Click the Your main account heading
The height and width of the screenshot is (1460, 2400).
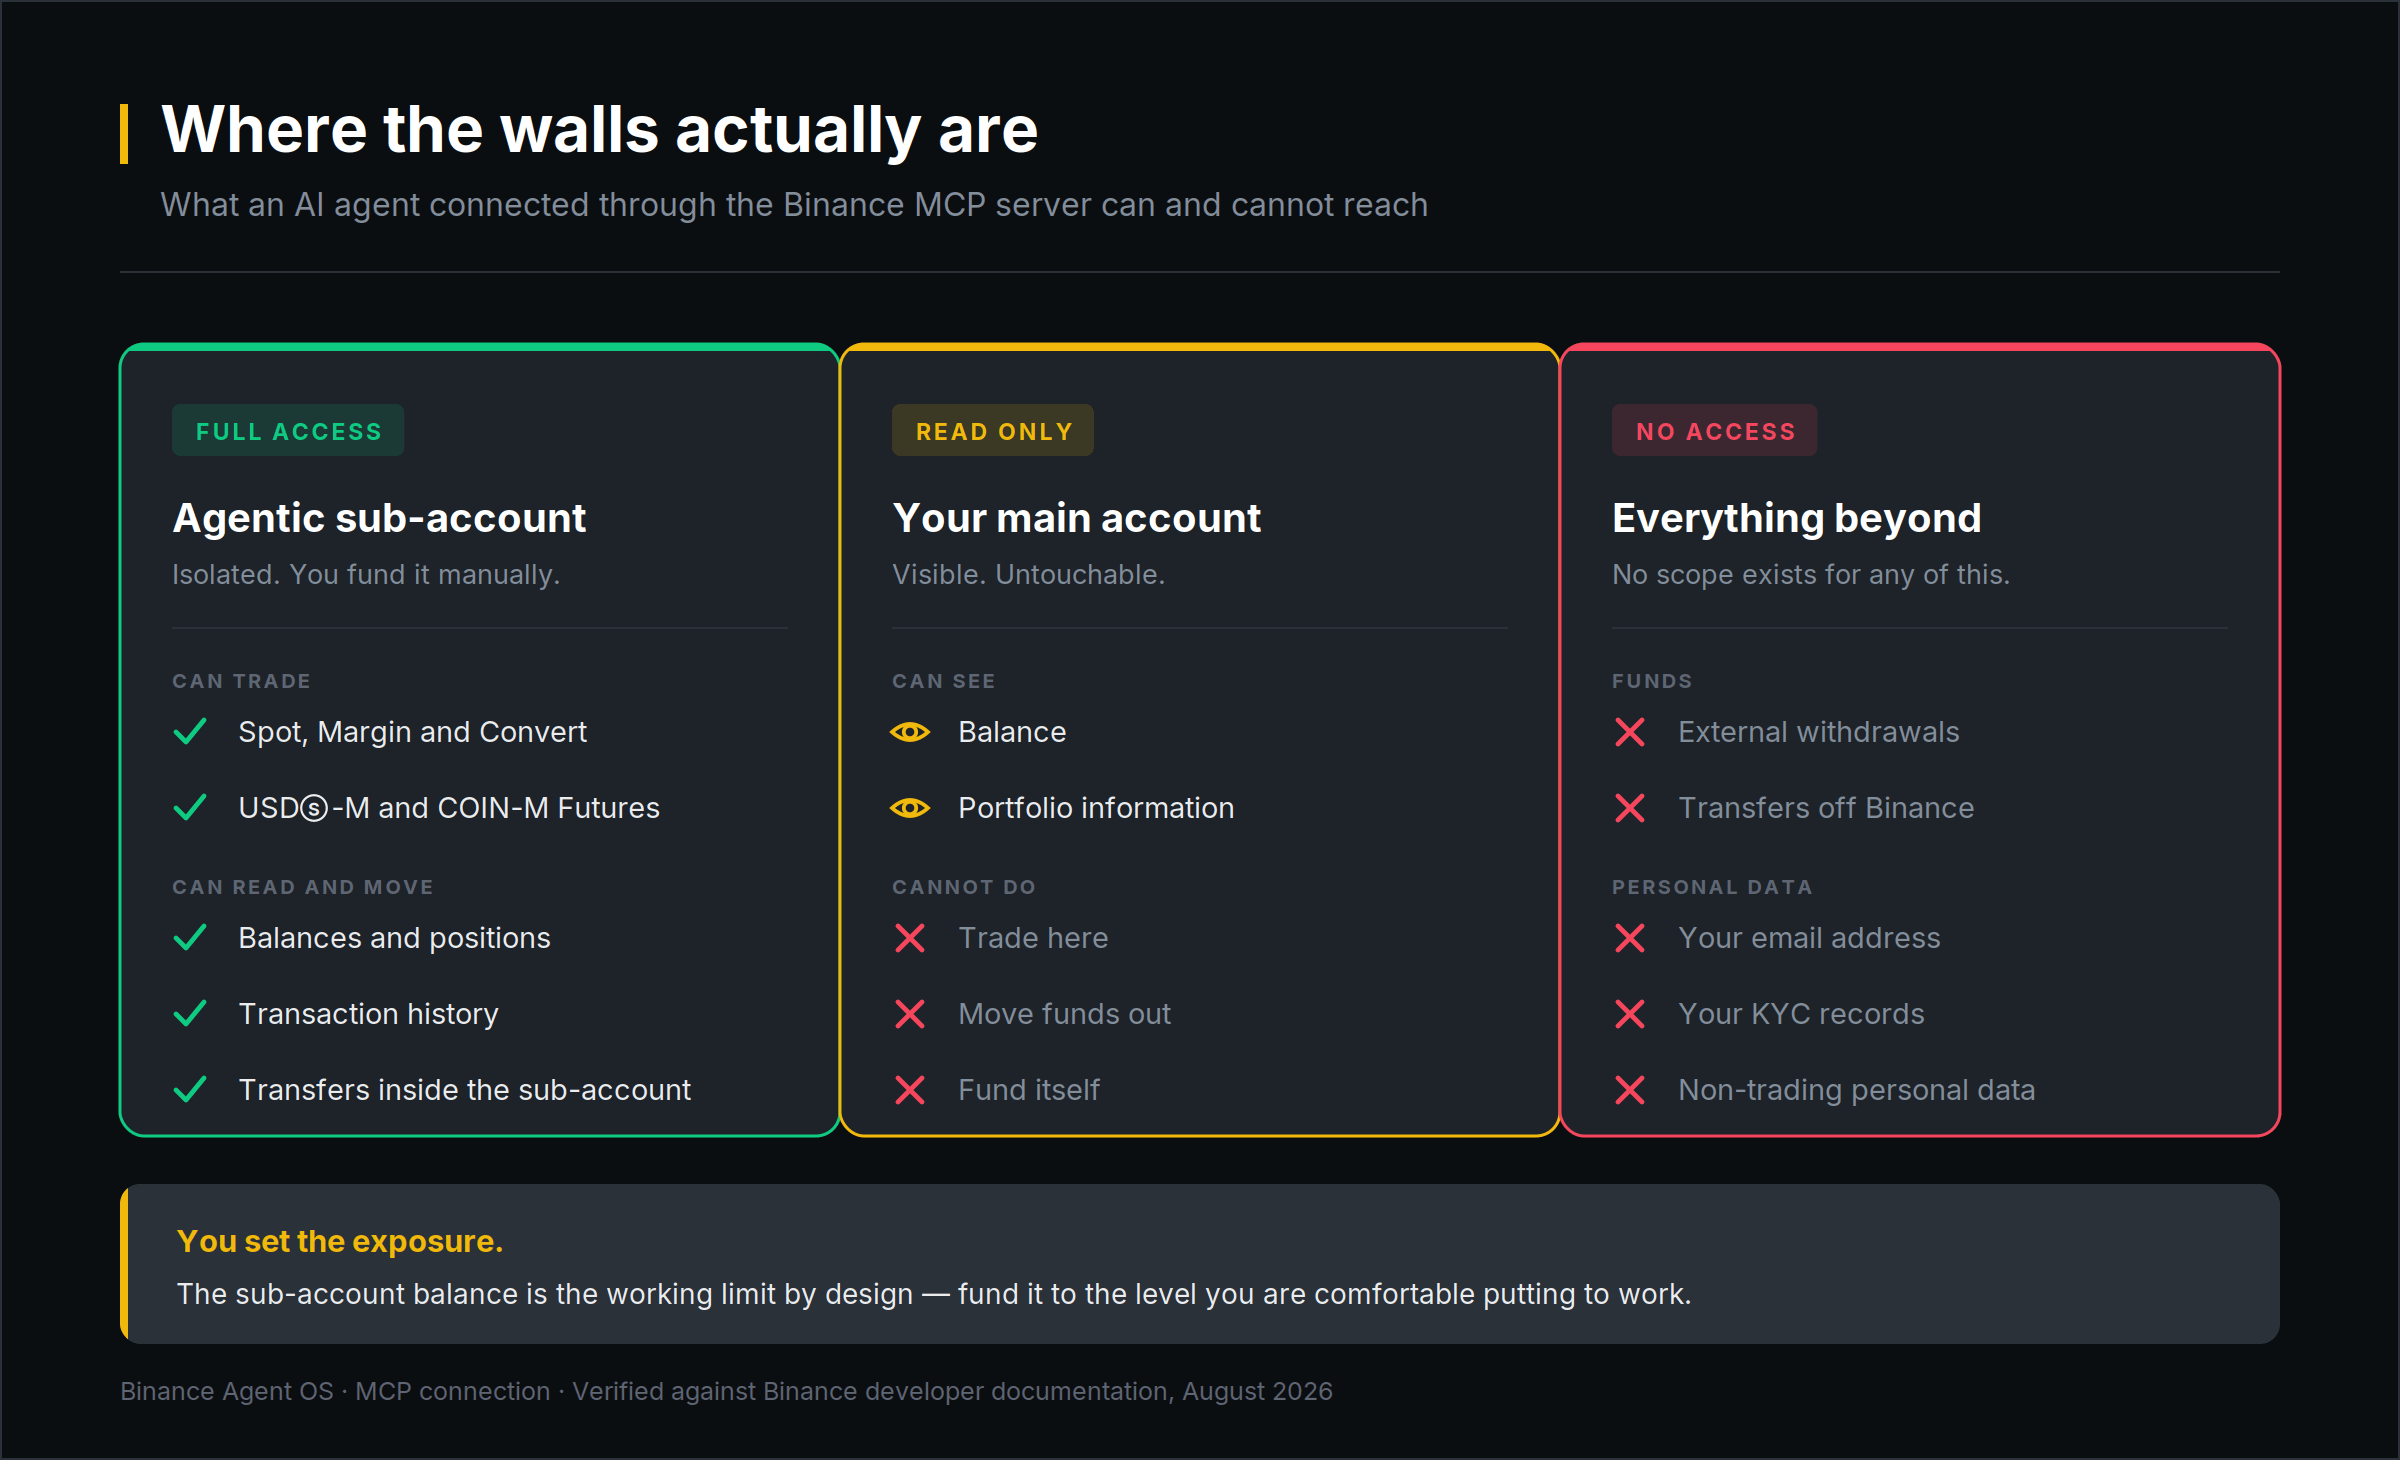(1077, 518)
